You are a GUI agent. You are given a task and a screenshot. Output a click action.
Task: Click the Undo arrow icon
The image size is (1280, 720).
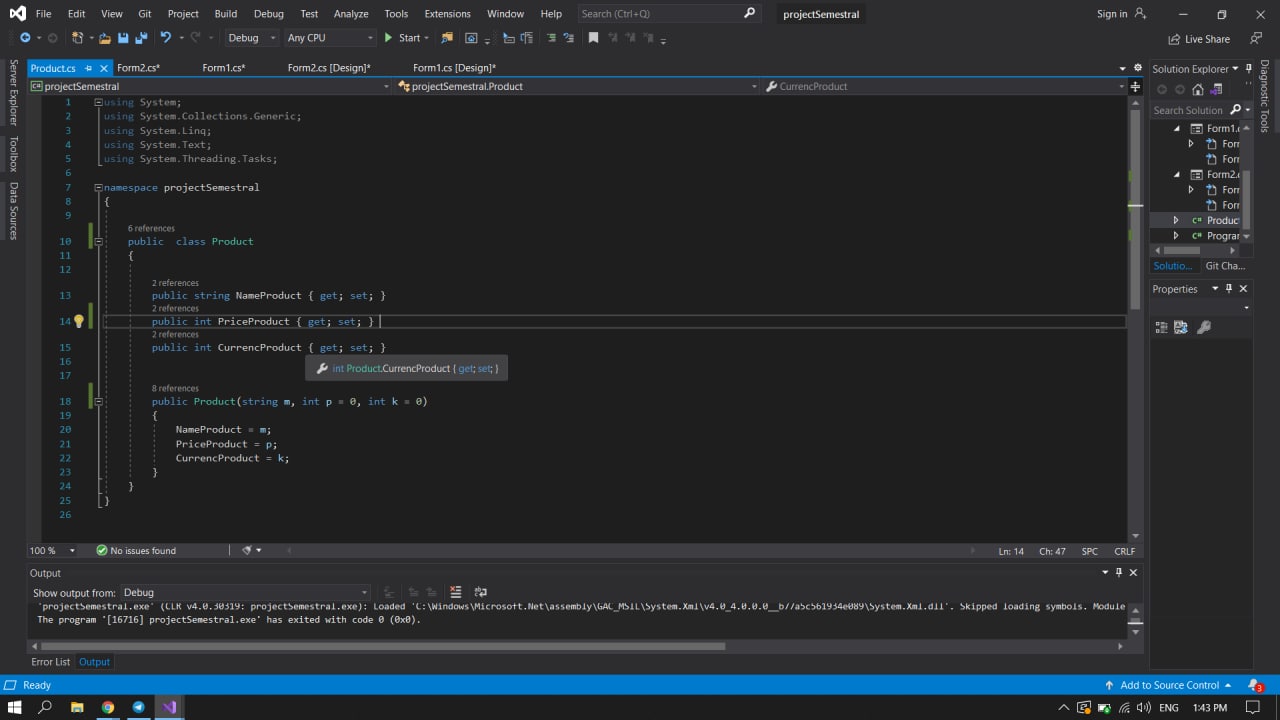click(165, 38)
